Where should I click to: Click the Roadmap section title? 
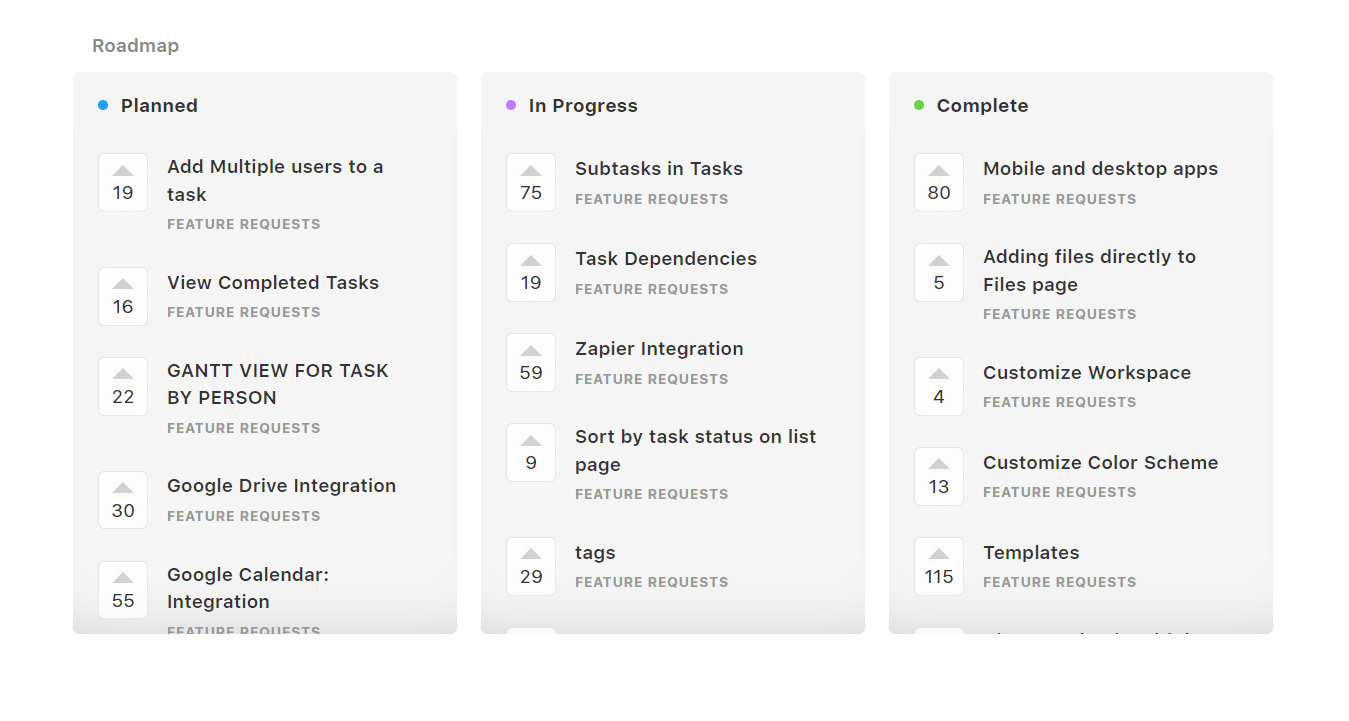[x=135, y=46]
